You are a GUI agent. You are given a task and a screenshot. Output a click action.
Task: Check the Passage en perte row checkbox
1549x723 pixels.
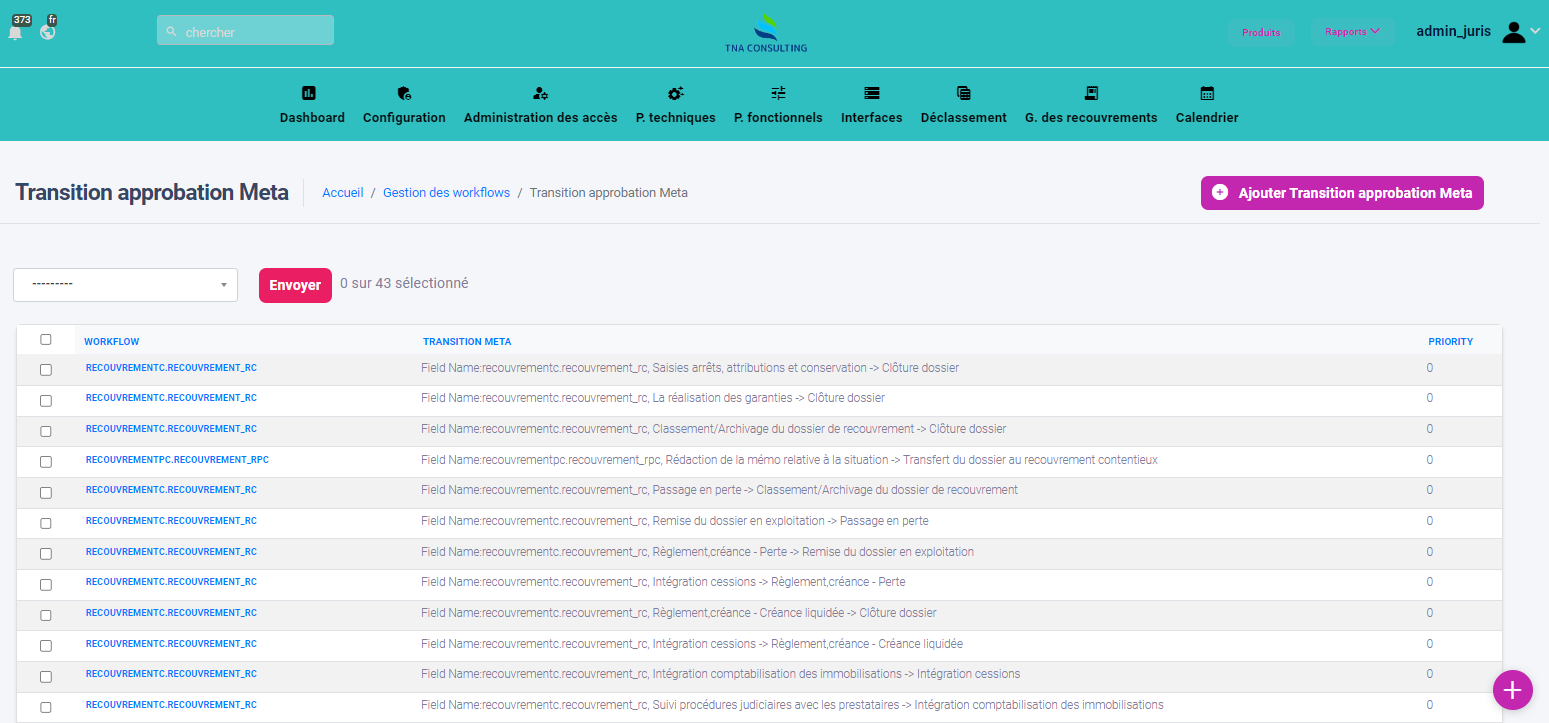click(x=46, y=493)
